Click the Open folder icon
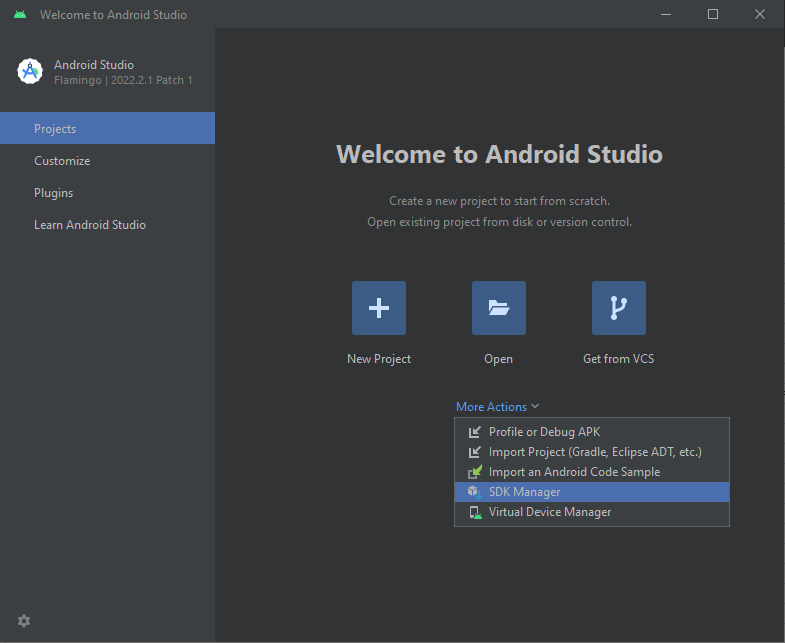This screenshot has height=643, width=785. (x=499, y=308)
